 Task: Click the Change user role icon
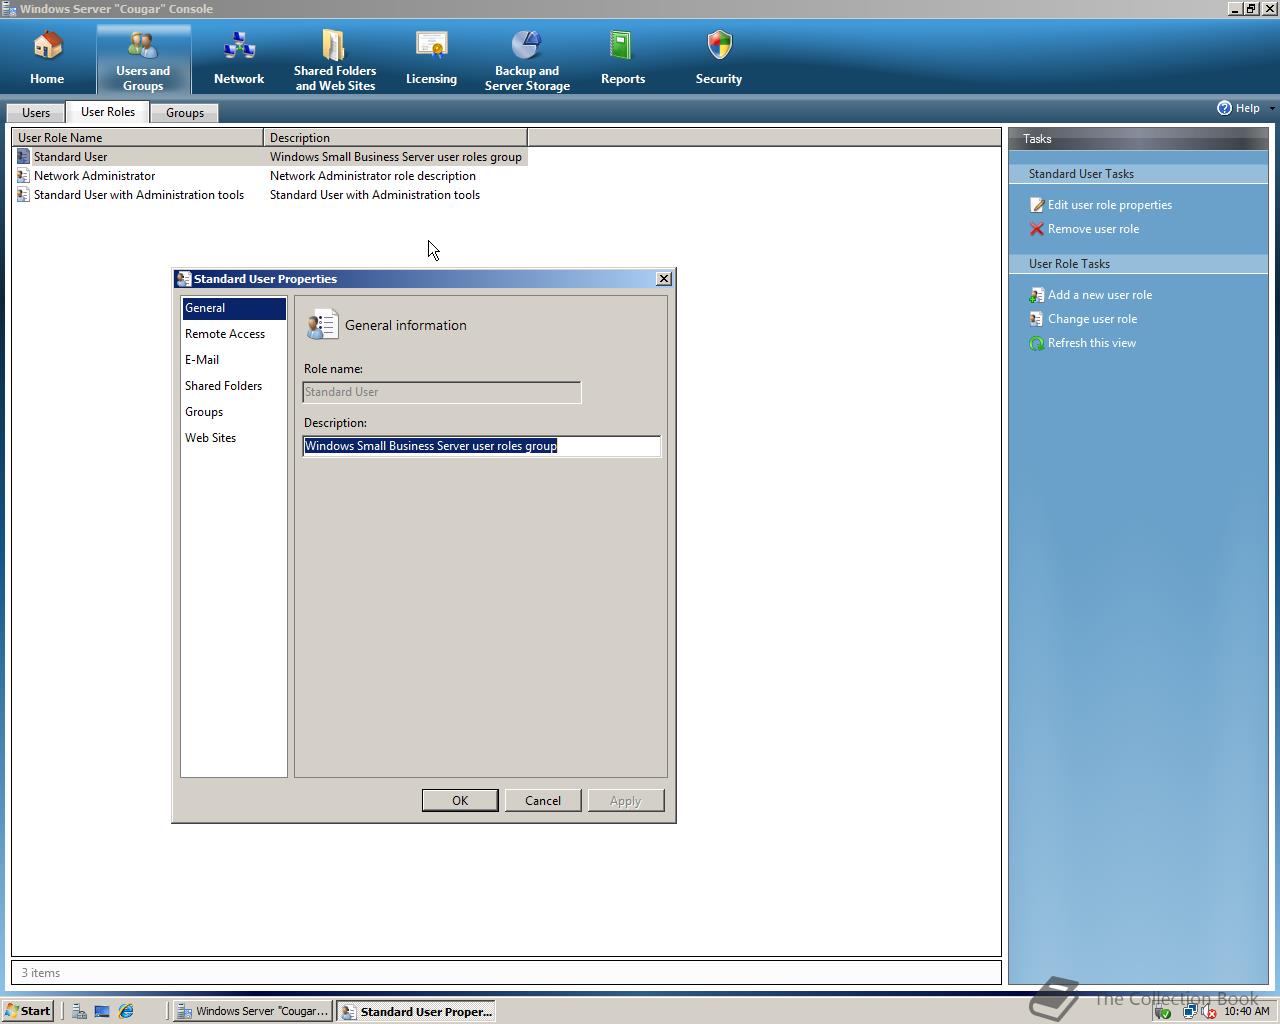(x=1037, y=319)
